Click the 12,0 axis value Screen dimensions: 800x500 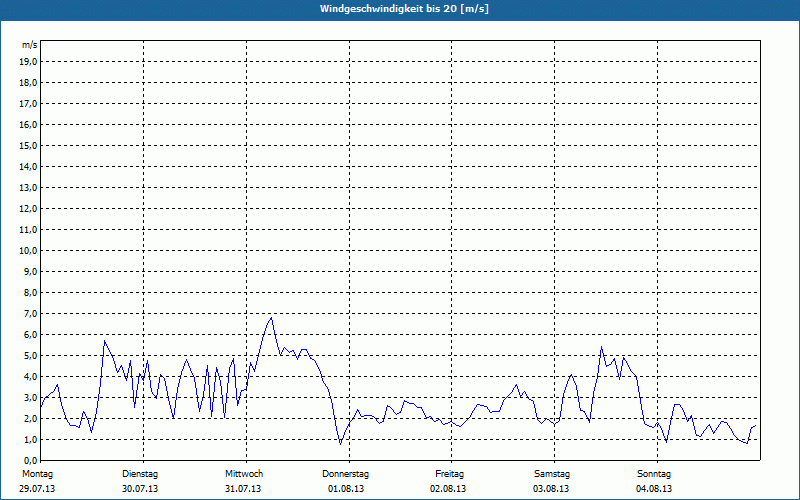[29, 209]
